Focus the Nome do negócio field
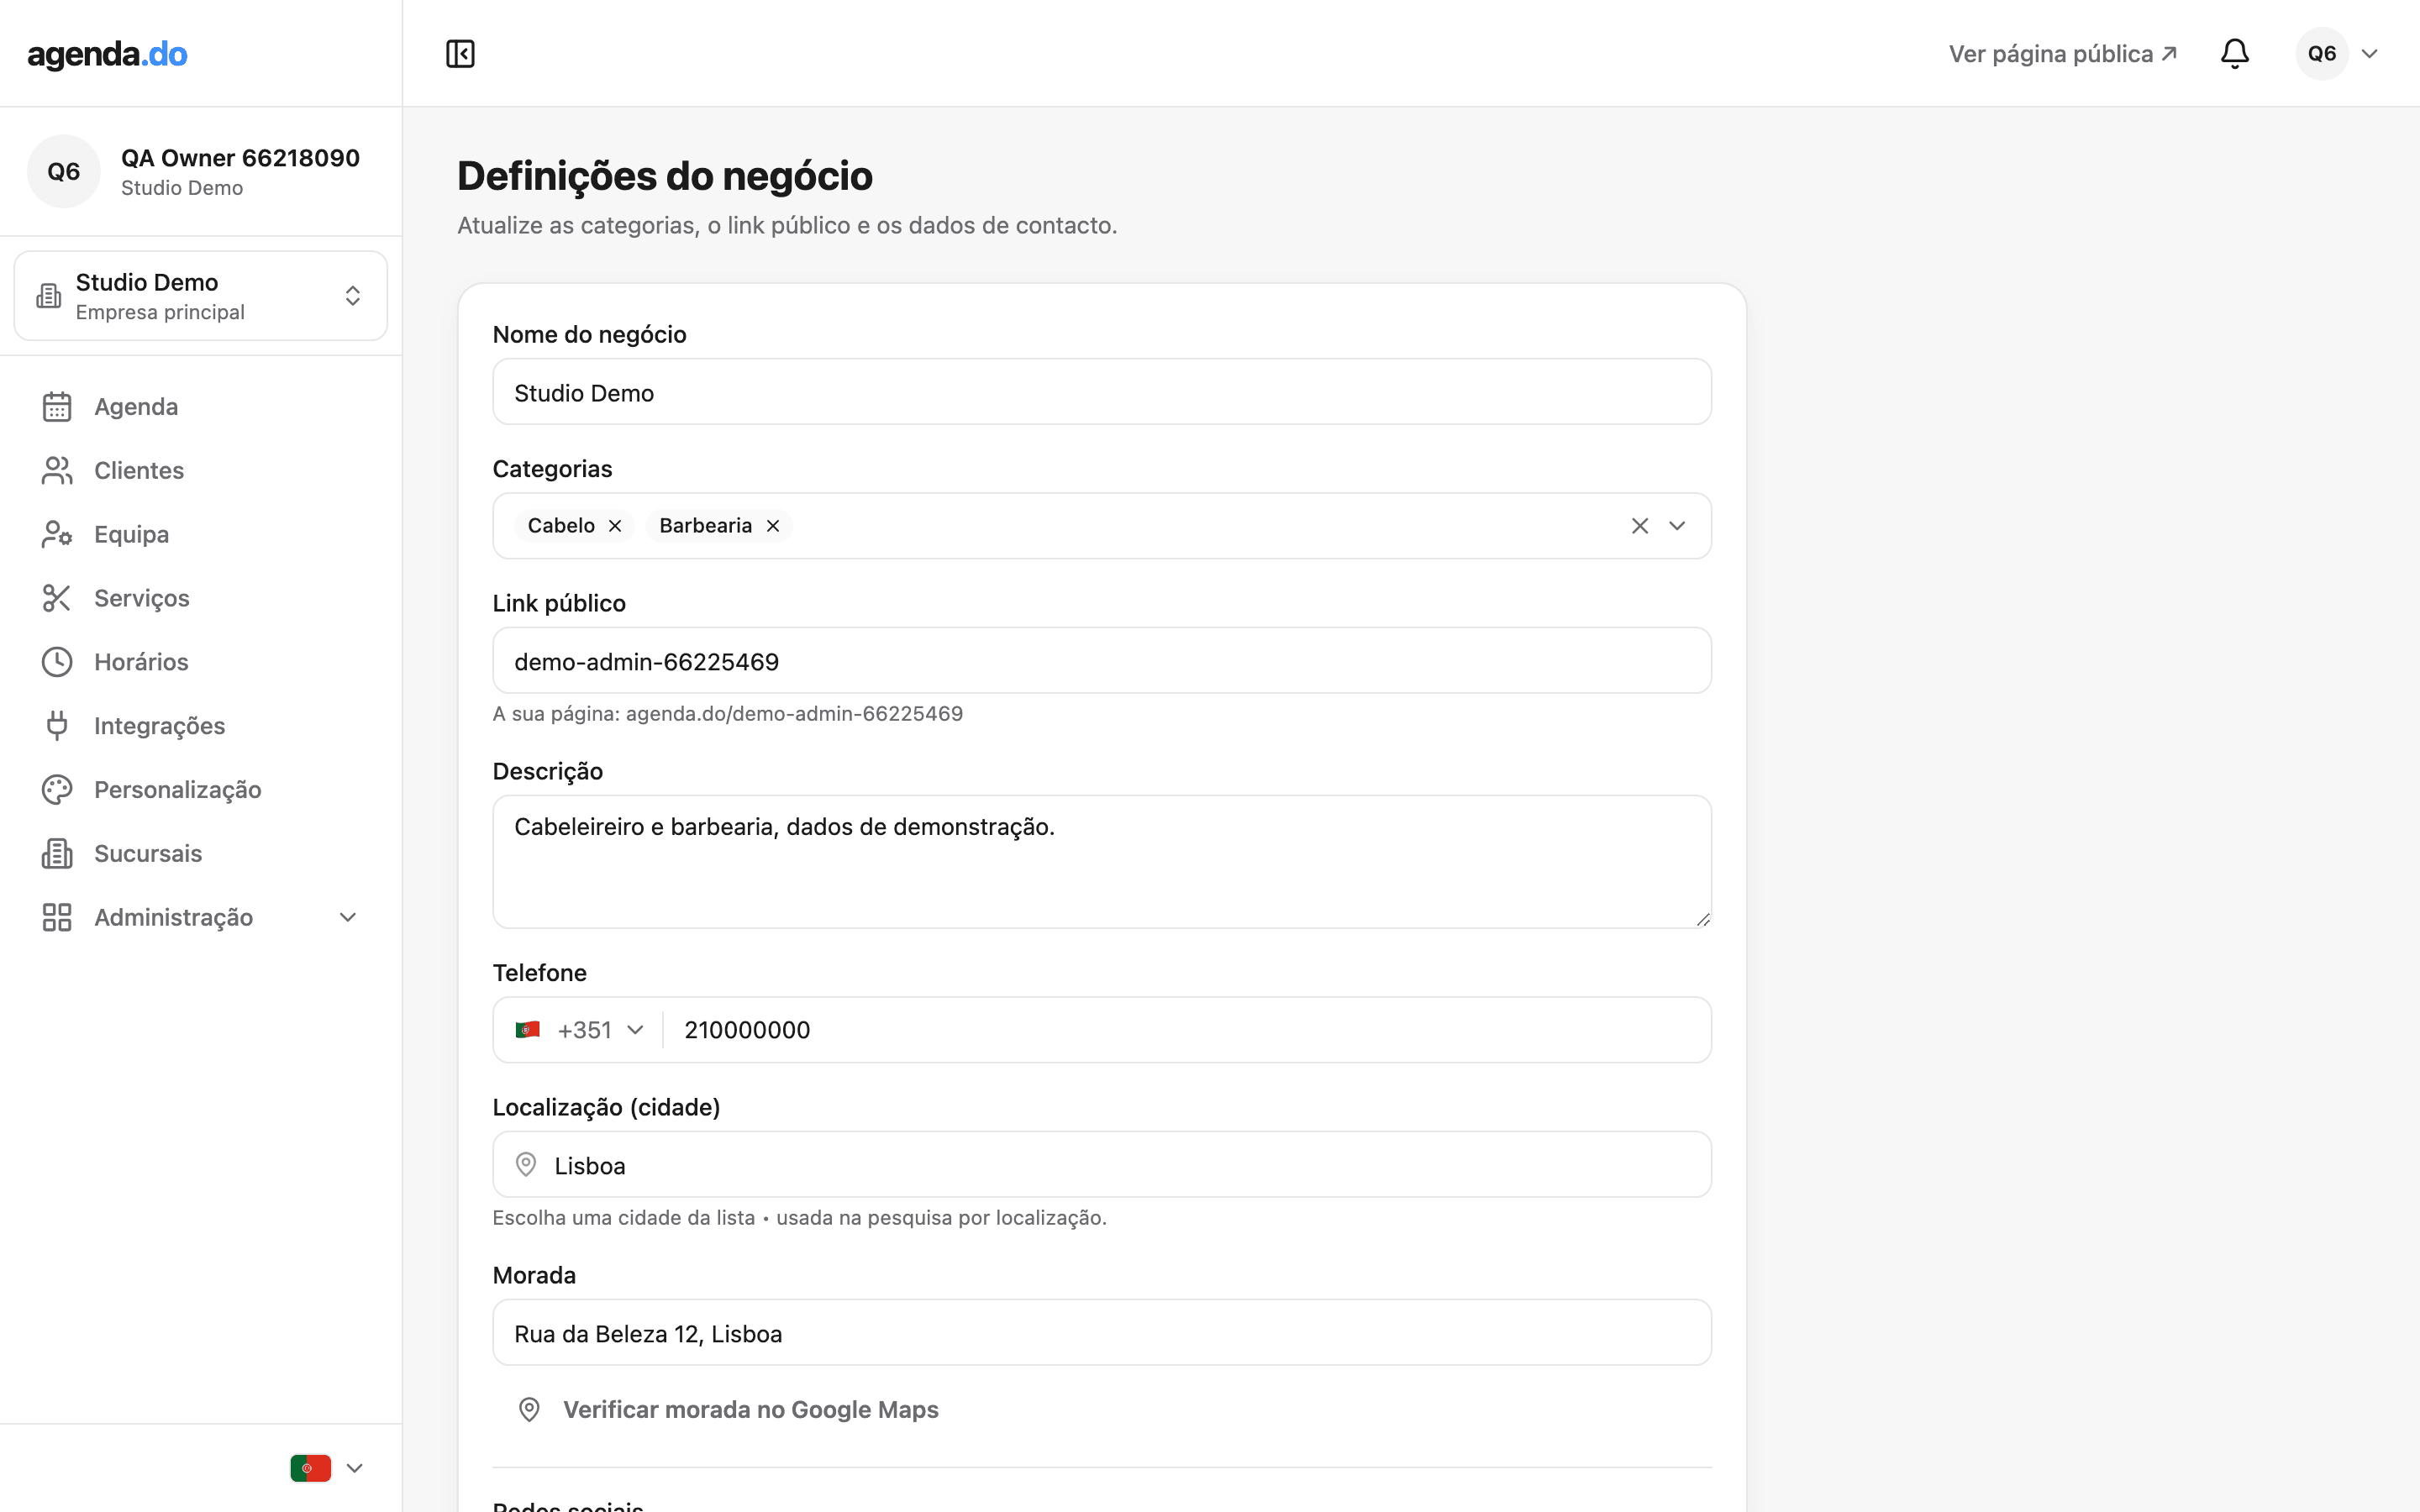Screen dimensions: 2420x1512 pos(1102,392)
